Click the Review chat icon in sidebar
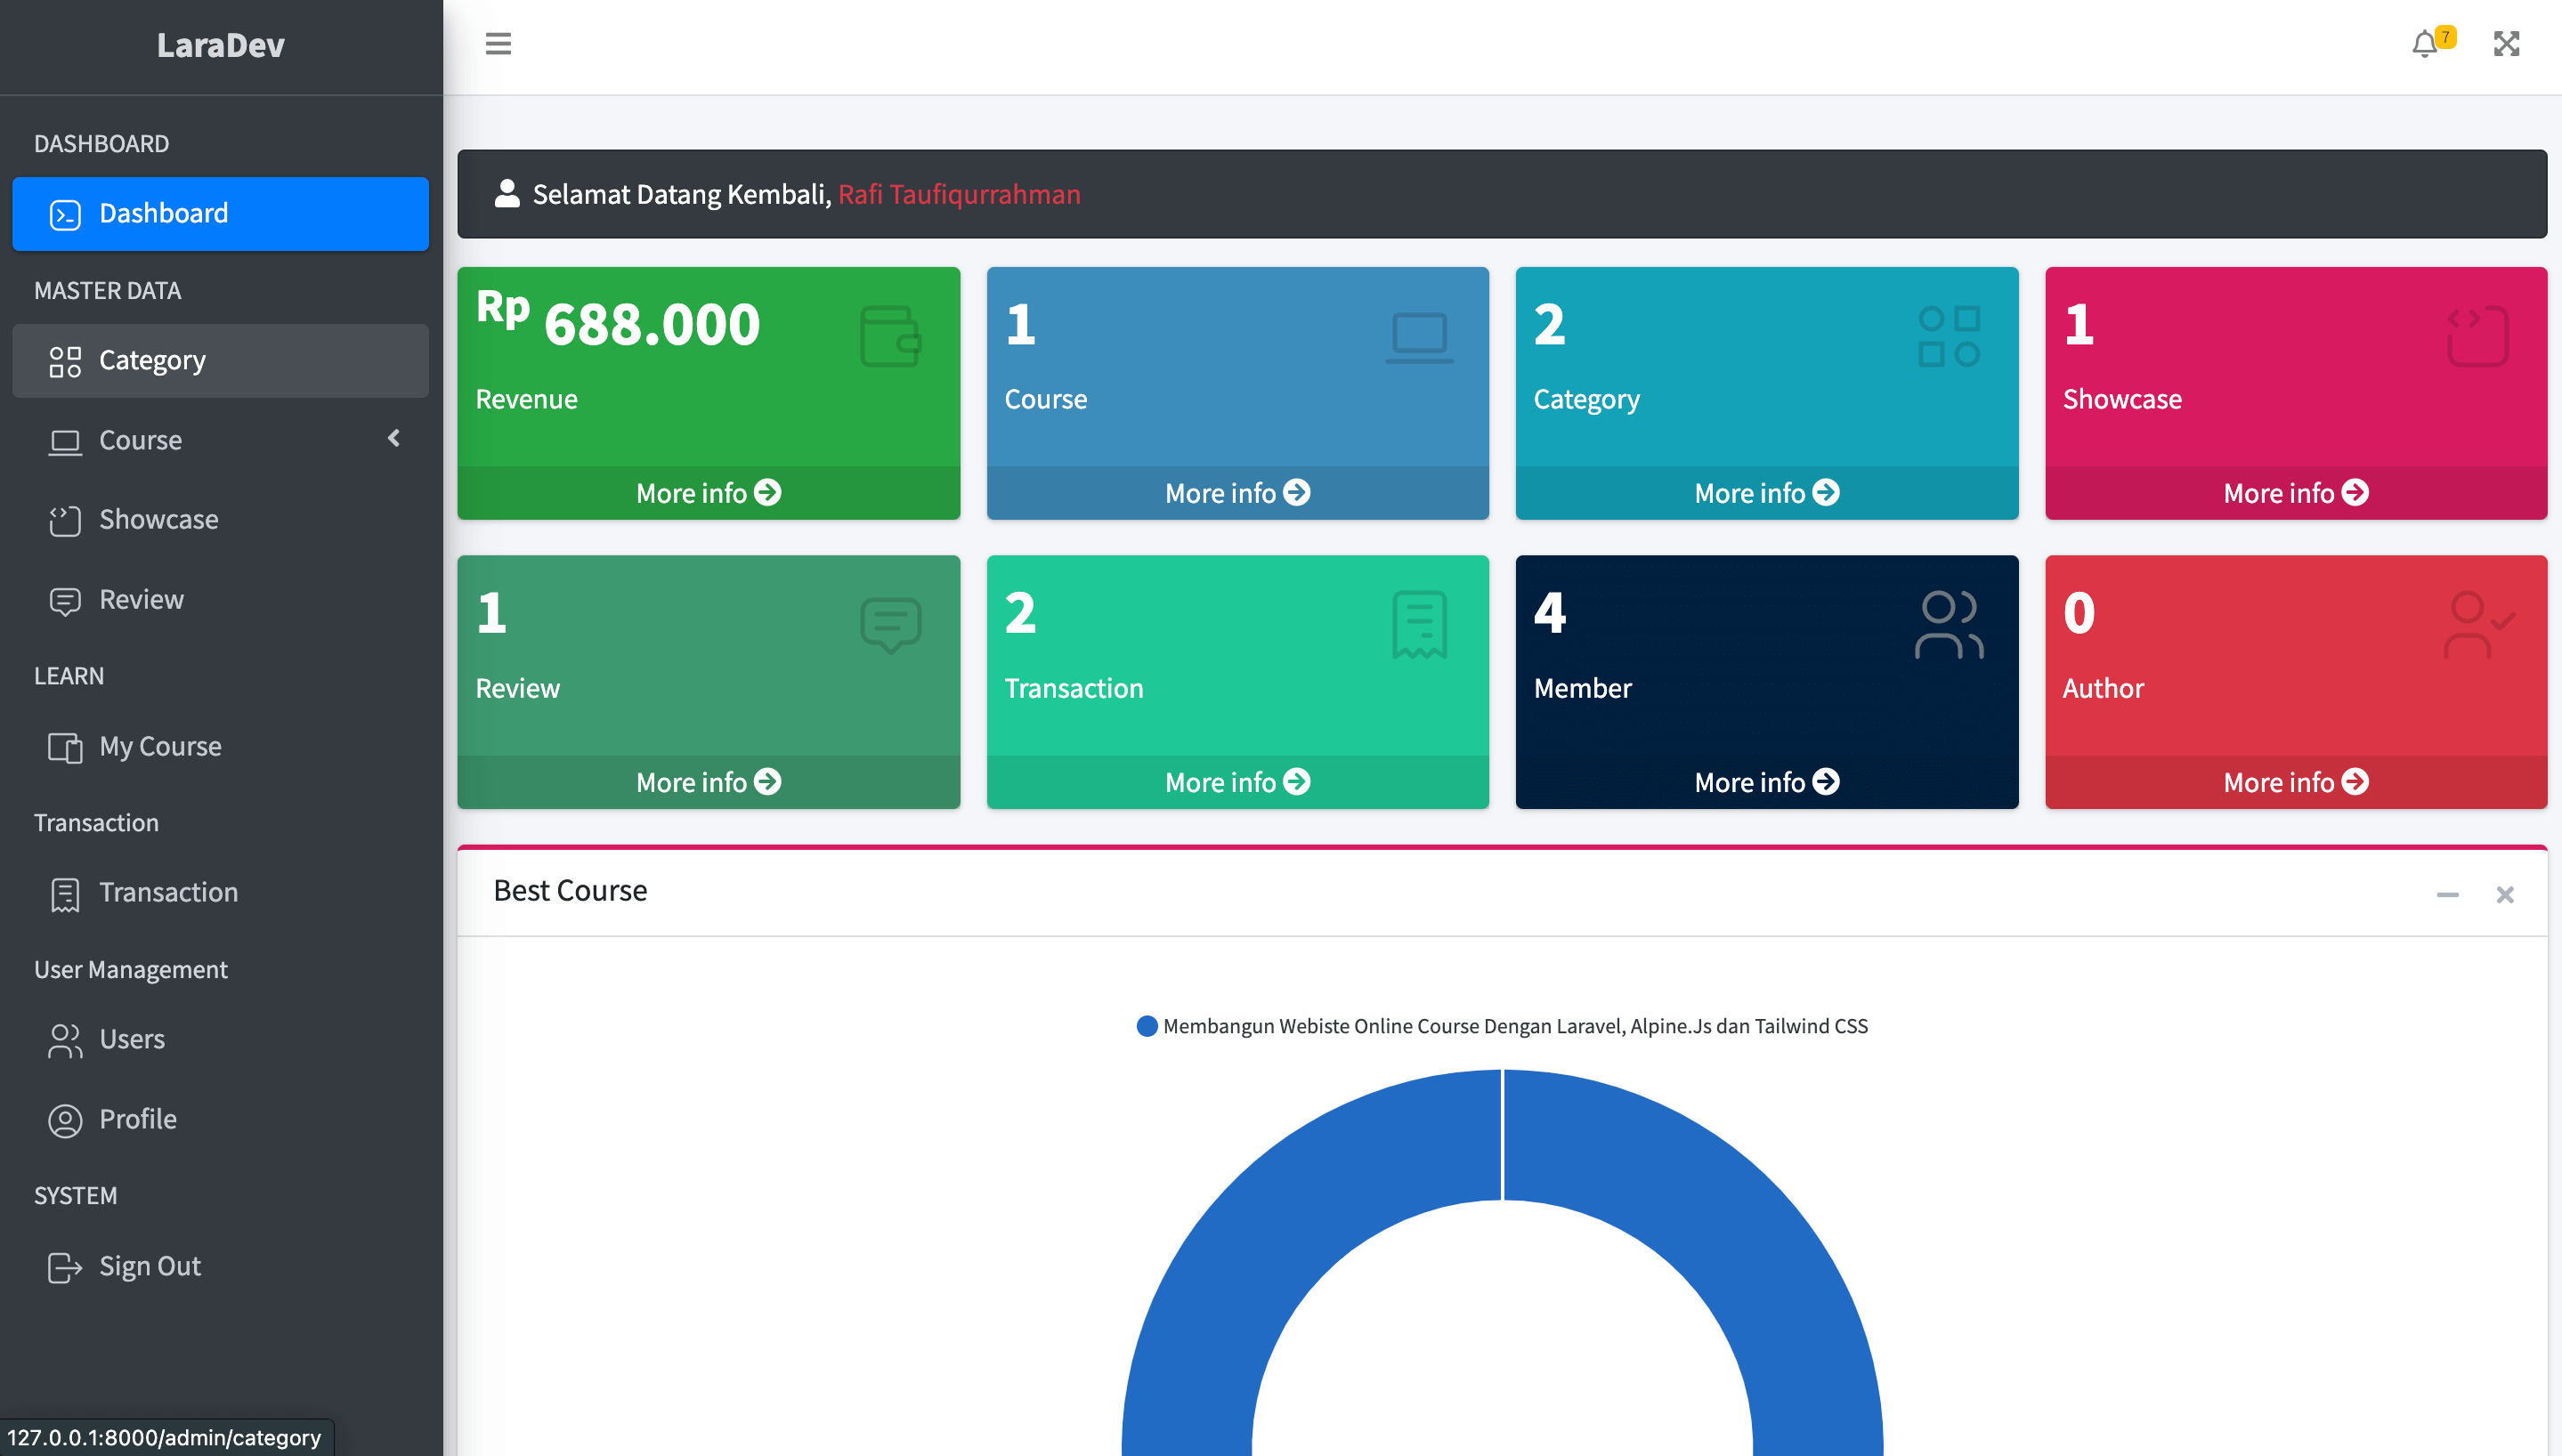This screenshot has width=2562, height=1456. pyautogui.click(x=65, y=601)
